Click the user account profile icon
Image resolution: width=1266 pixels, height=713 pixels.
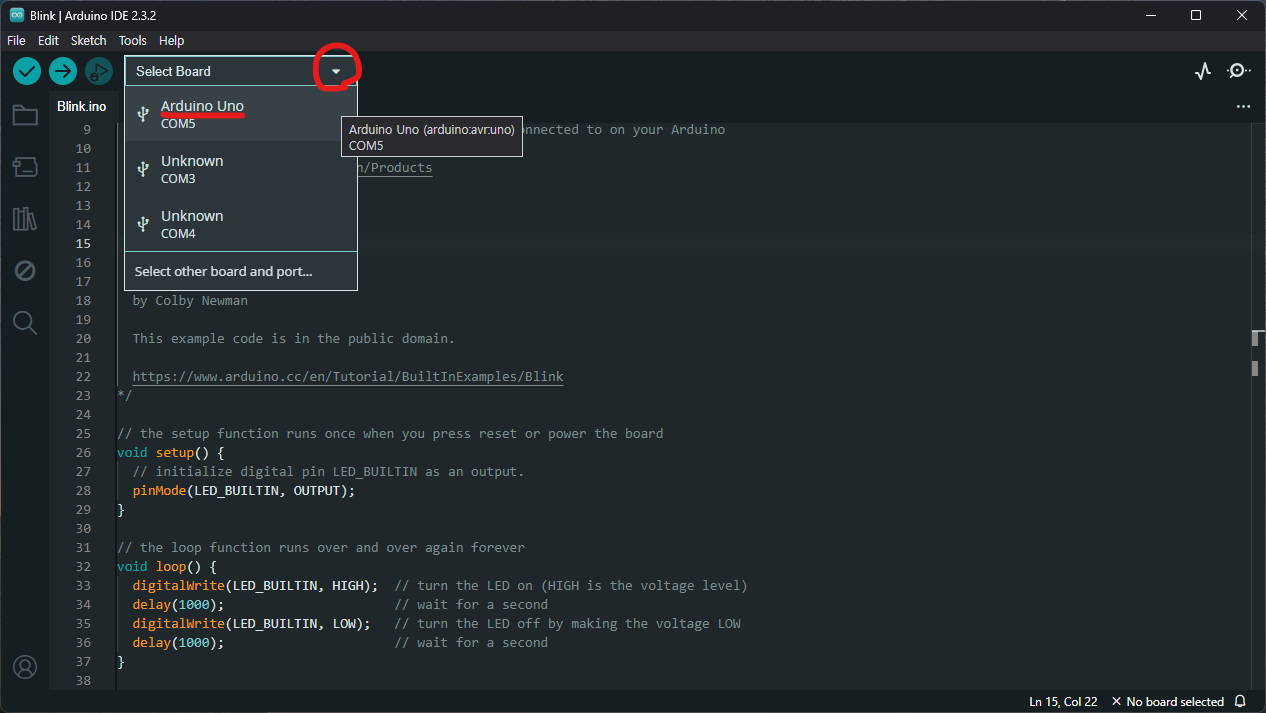tap(25, 667)
